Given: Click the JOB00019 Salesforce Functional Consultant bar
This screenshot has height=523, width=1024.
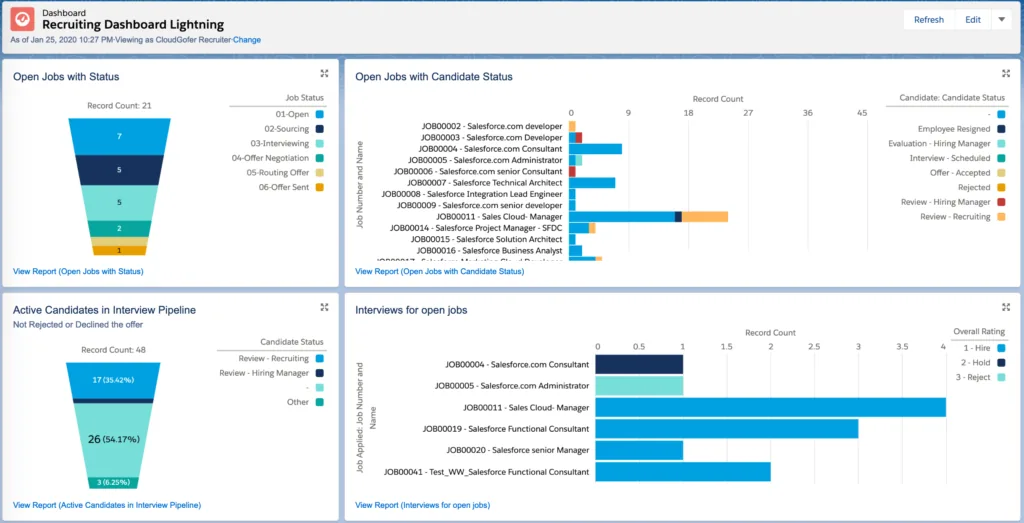Looking at the screenshot, I should 727,428.
